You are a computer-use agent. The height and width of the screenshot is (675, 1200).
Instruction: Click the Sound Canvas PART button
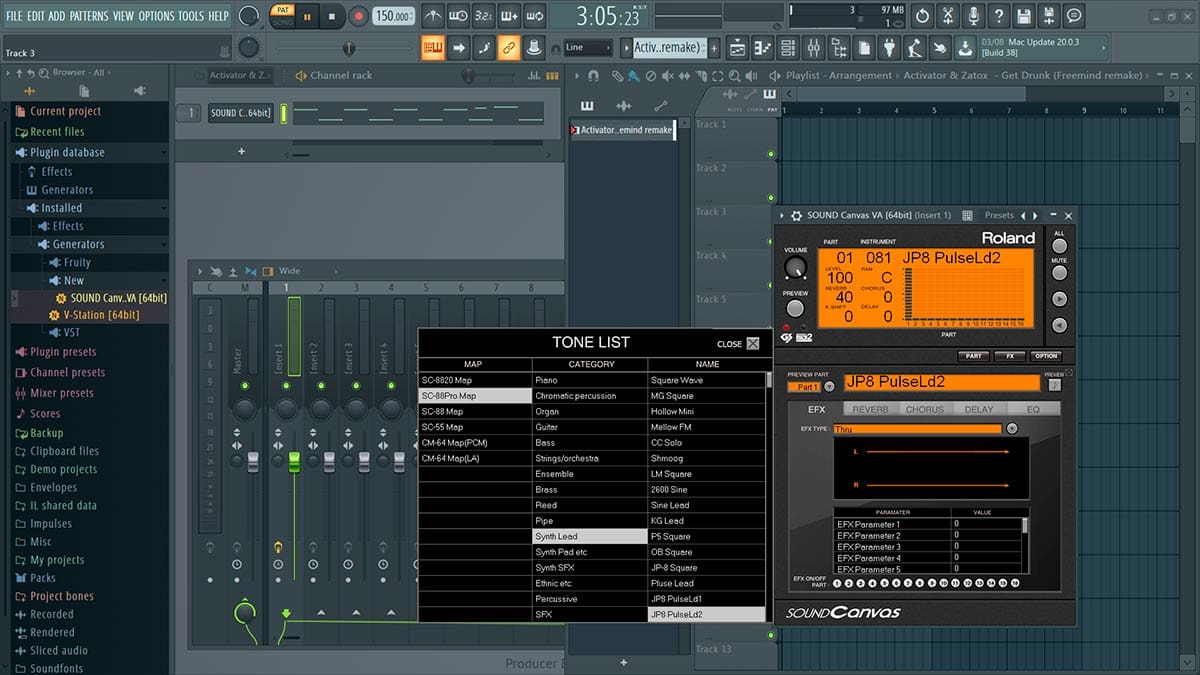[973, 356]
